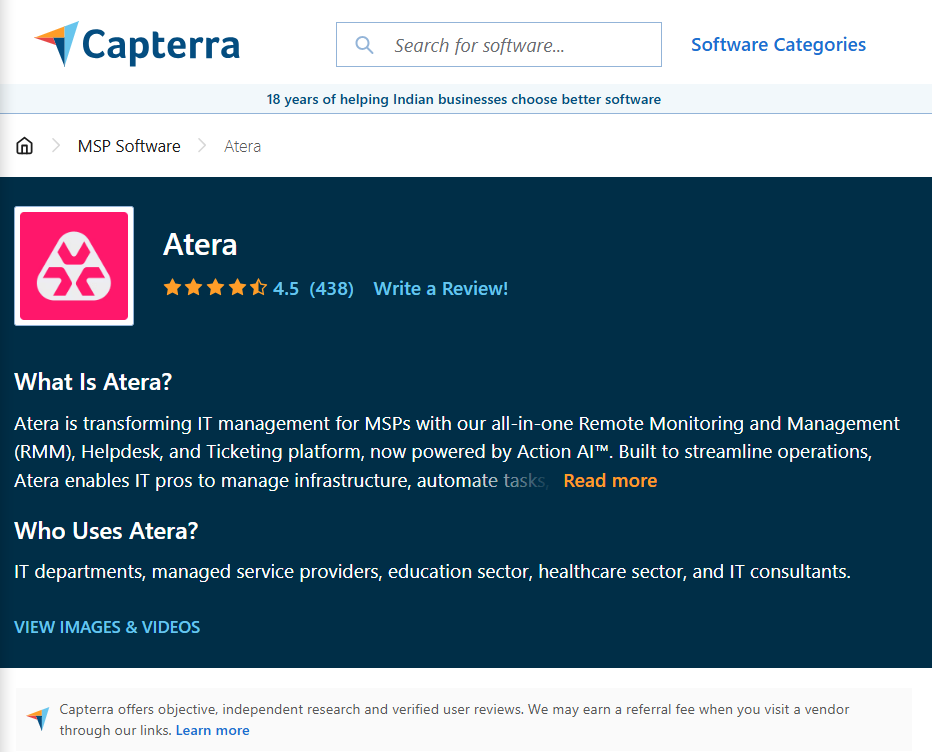The width and height of the screenshot is (932, 752).
Task: Click the star rating icons
Action: pos(215,288)
